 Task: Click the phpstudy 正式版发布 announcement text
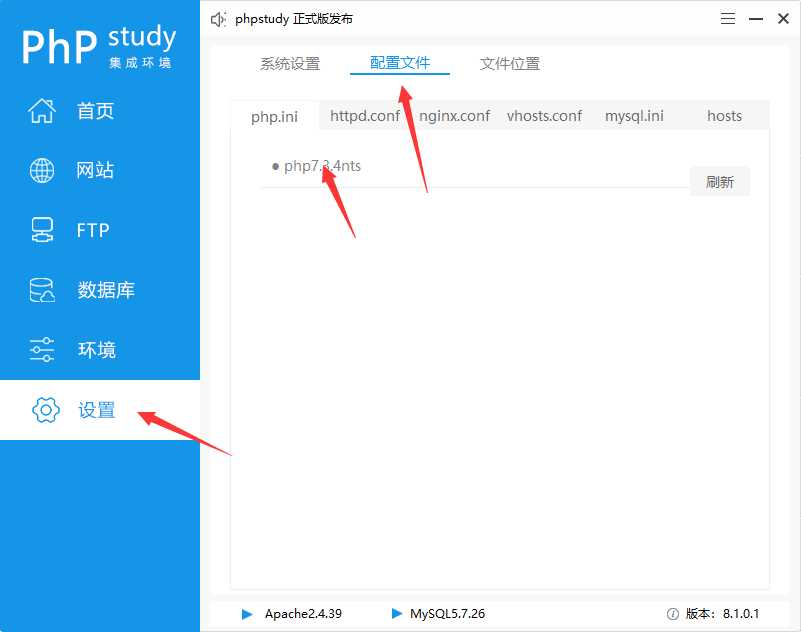[294, 19]
